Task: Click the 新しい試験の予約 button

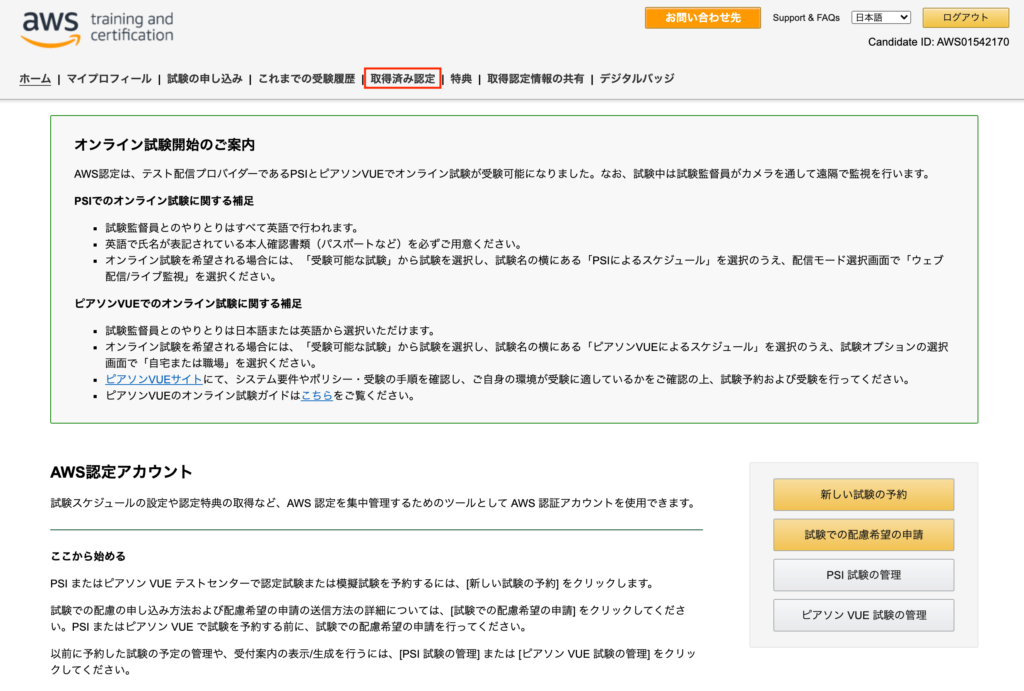Action: [x=863, y=494]
